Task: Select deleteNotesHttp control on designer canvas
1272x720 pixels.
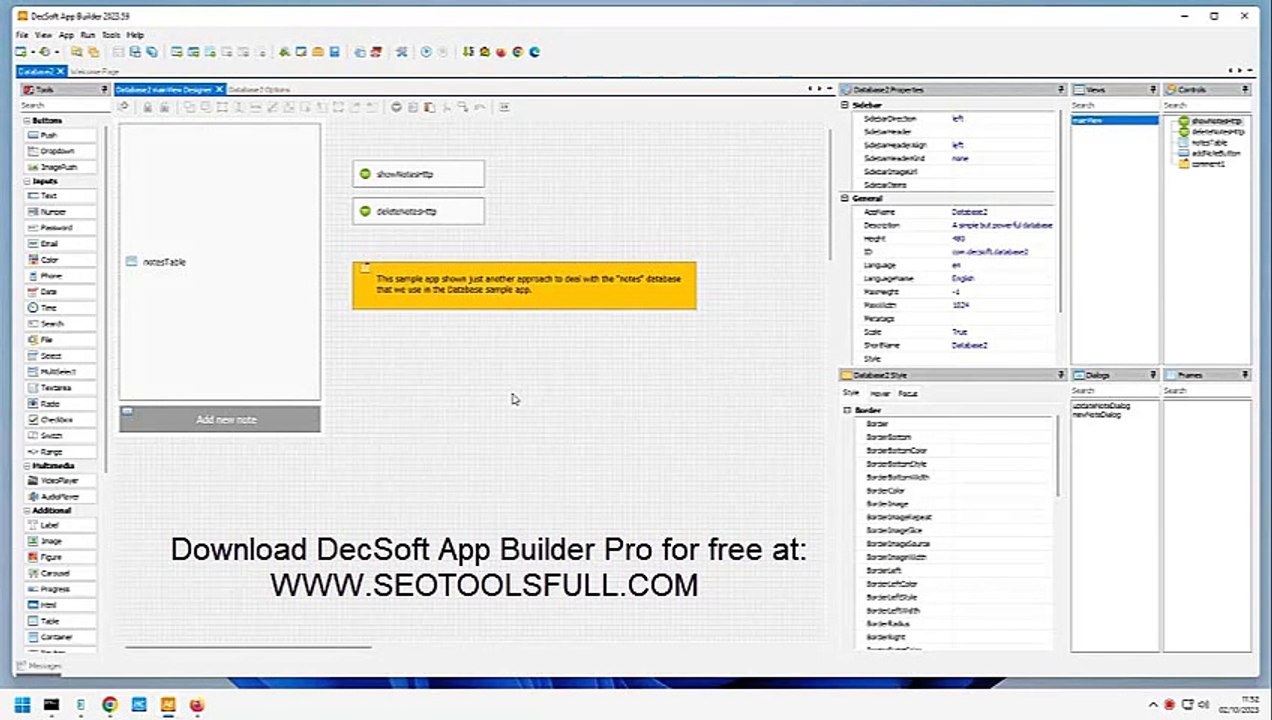Action: pyautogui.click(x=418, y=211)
